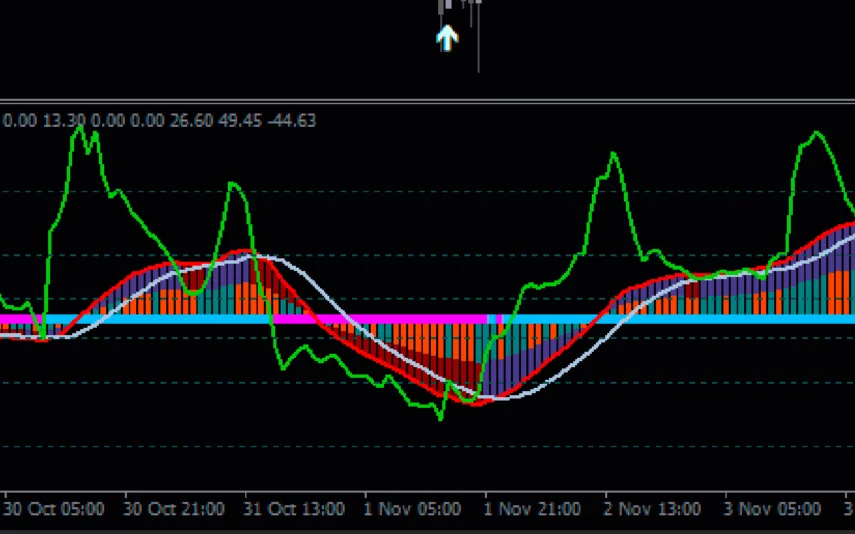Click the green line peak near 2 Nov 13:00
This screenshot has height=534, width=855.
click(x=612, y=155)
